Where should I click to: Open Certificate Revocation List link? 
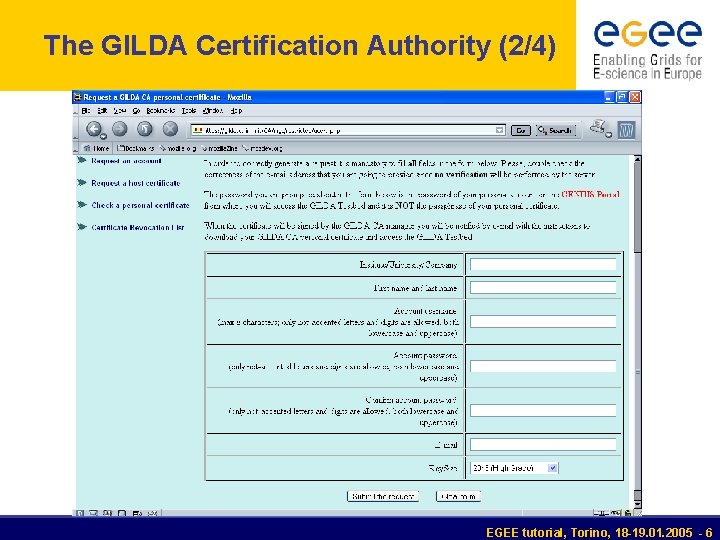coord(137,227)
